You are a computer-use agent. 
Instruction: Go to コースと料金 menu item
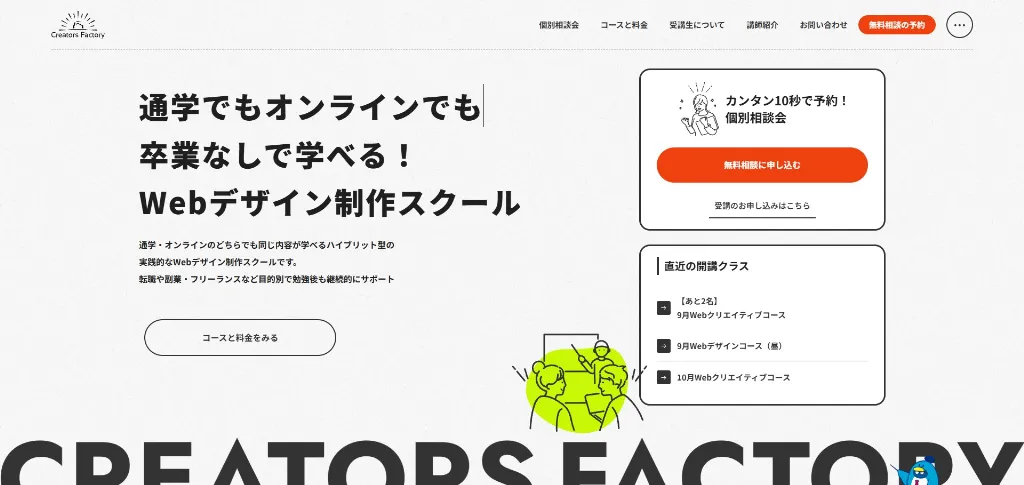(624, 25)
